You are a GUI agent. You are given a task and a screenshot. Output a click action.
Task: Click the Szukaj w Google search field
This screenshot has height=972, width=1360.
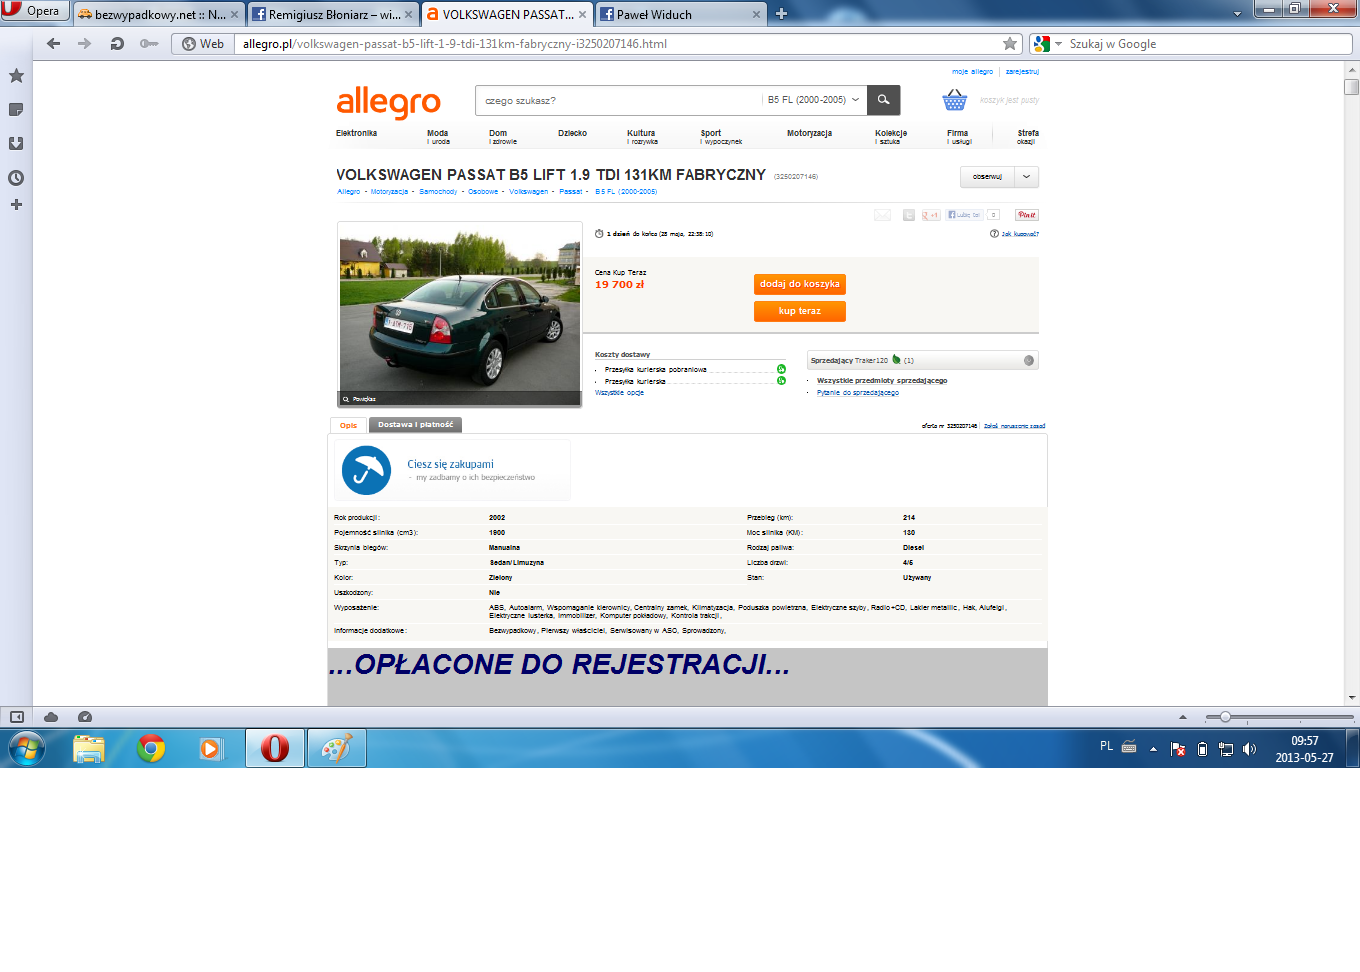(x=1208, y=44)
